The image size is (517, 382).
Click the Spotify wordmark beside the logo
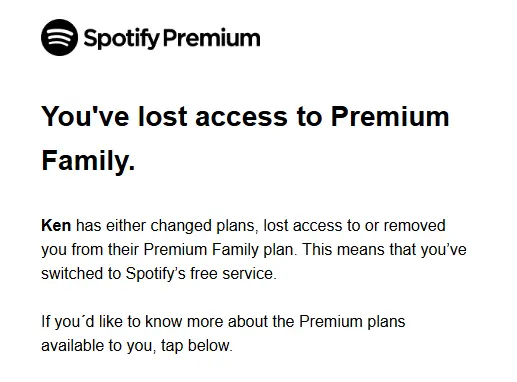[122, 39]
